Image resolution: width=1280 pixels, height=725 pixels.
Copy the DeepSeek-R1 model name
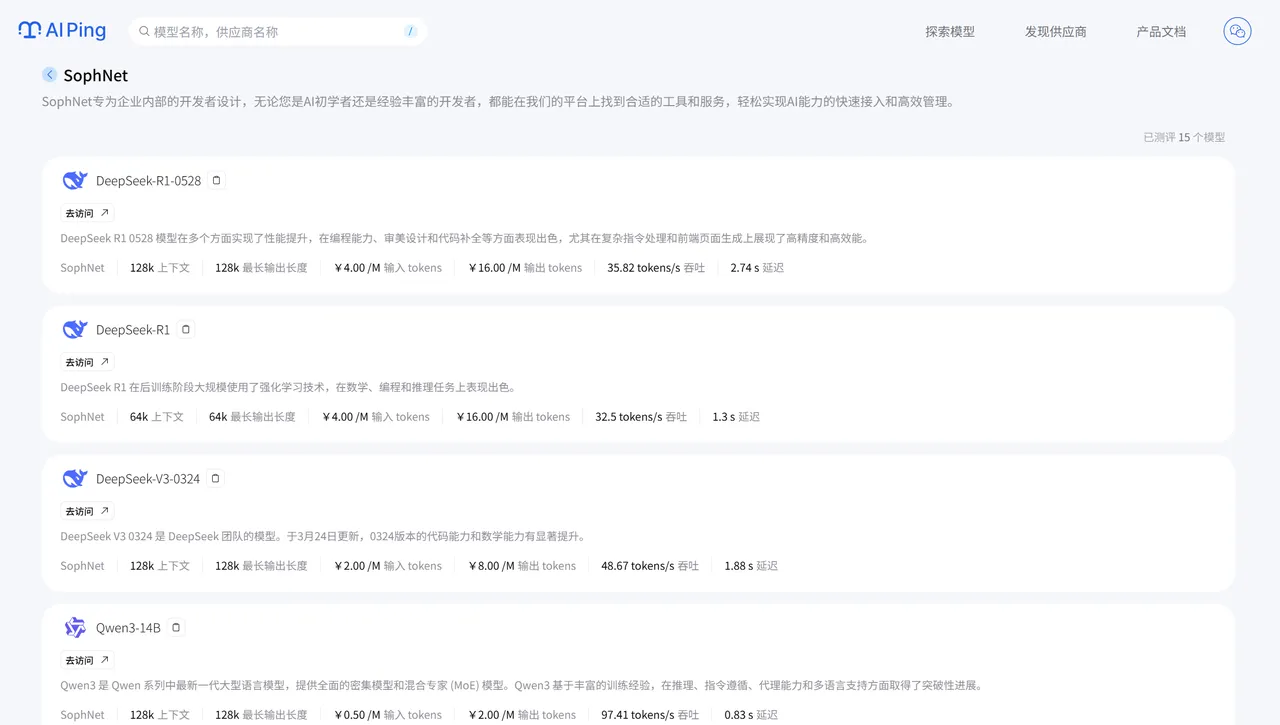click(186, 330)
